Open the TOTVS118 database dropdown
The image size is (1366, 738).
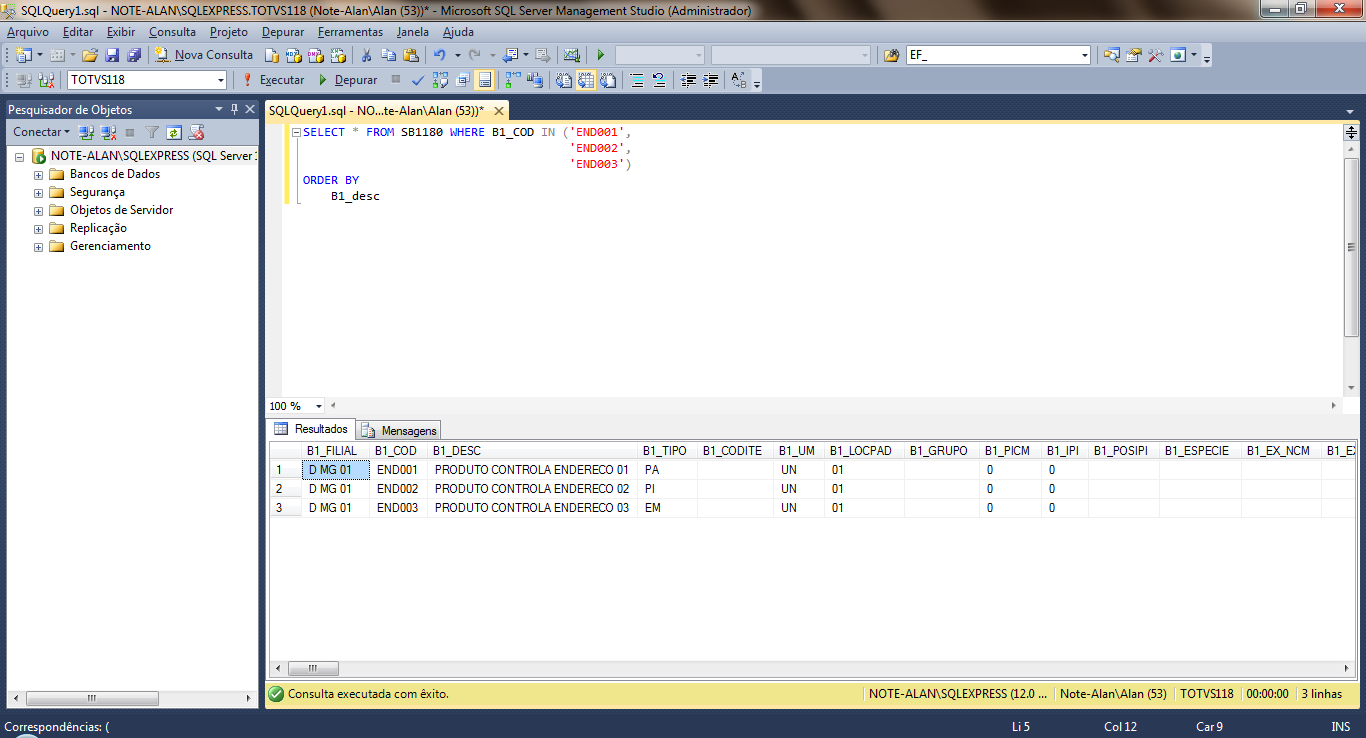[221, 80]
